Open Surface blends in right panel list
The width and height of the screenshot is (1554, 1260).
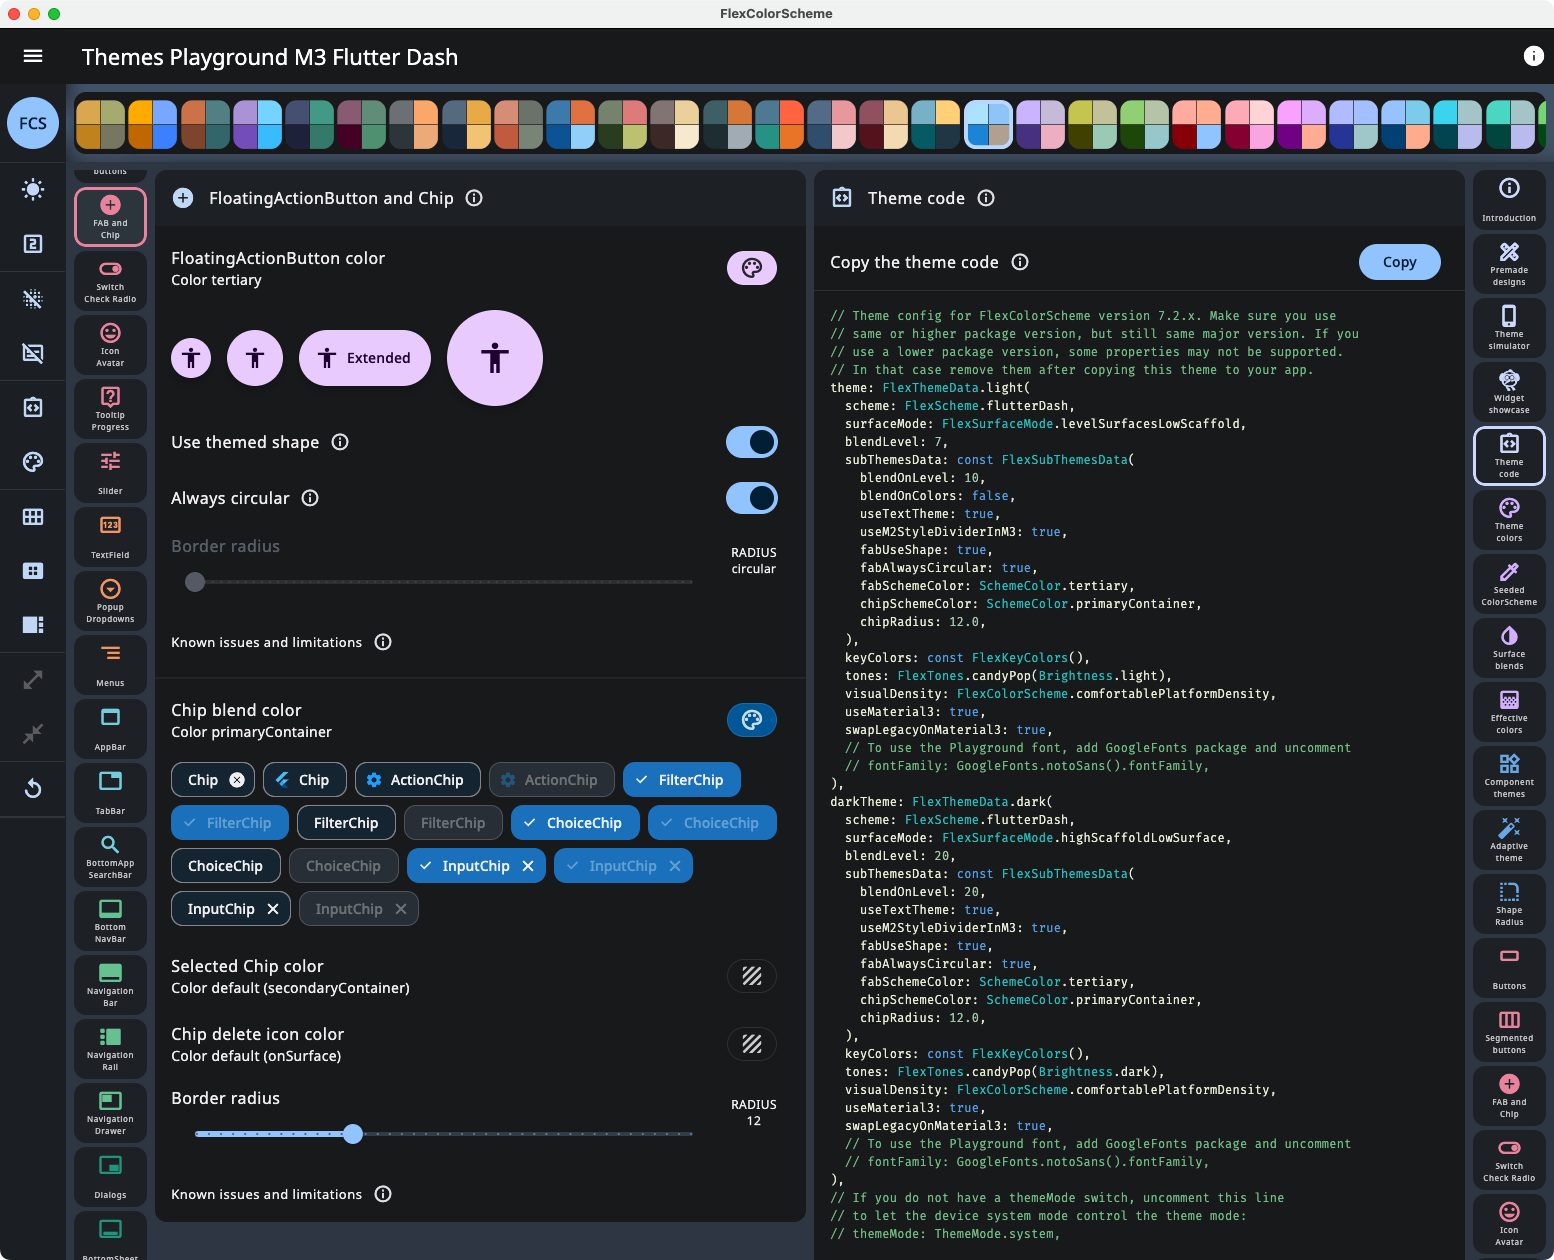[1509, 647]
